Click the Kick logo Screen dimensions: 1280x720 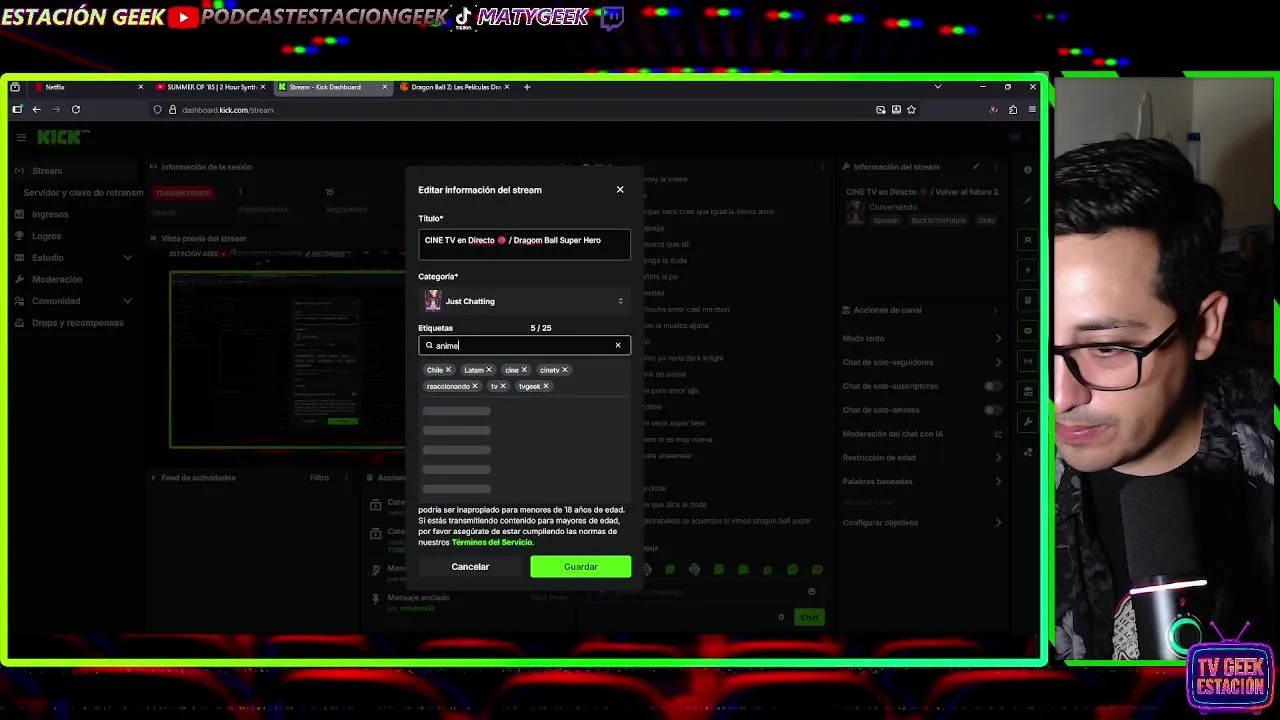63,137
